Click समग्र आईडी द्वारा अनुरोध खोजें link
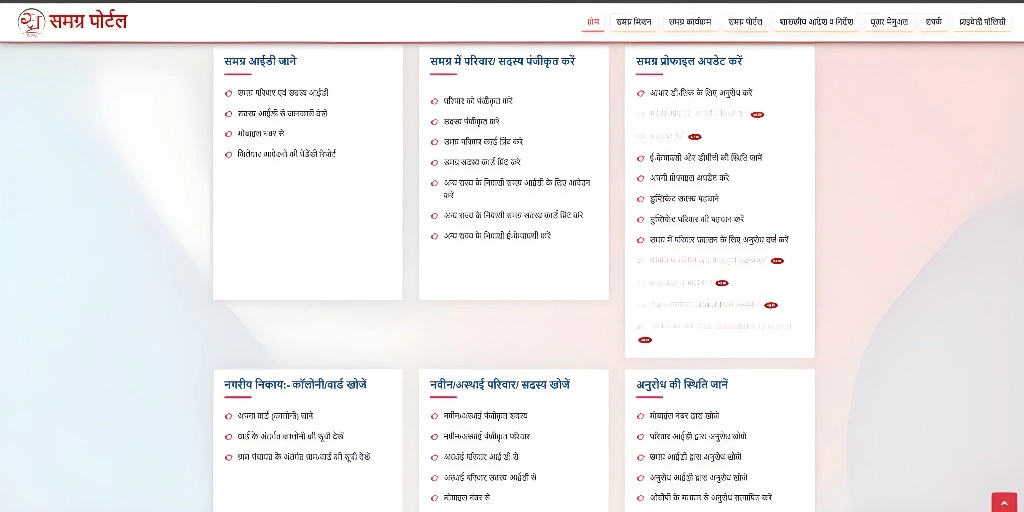The image size is (1024, 512). click(695, 457)
